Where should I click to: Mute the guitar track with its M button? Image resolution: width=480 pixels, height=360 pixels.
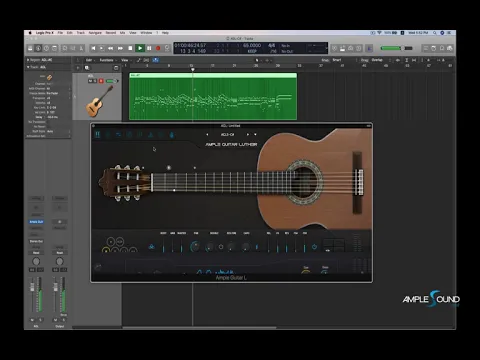coord(90,81)
